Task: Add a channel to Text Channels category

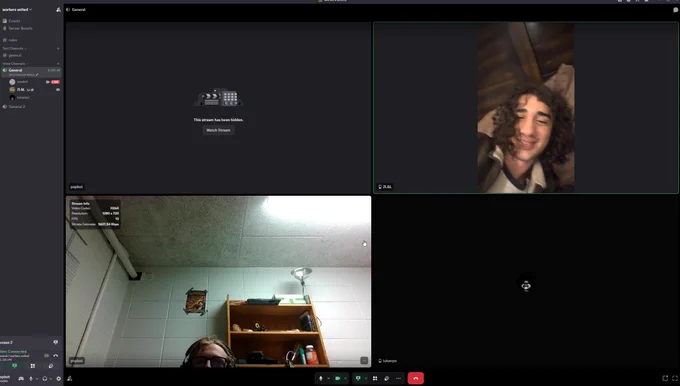Action: click(58, 48)
